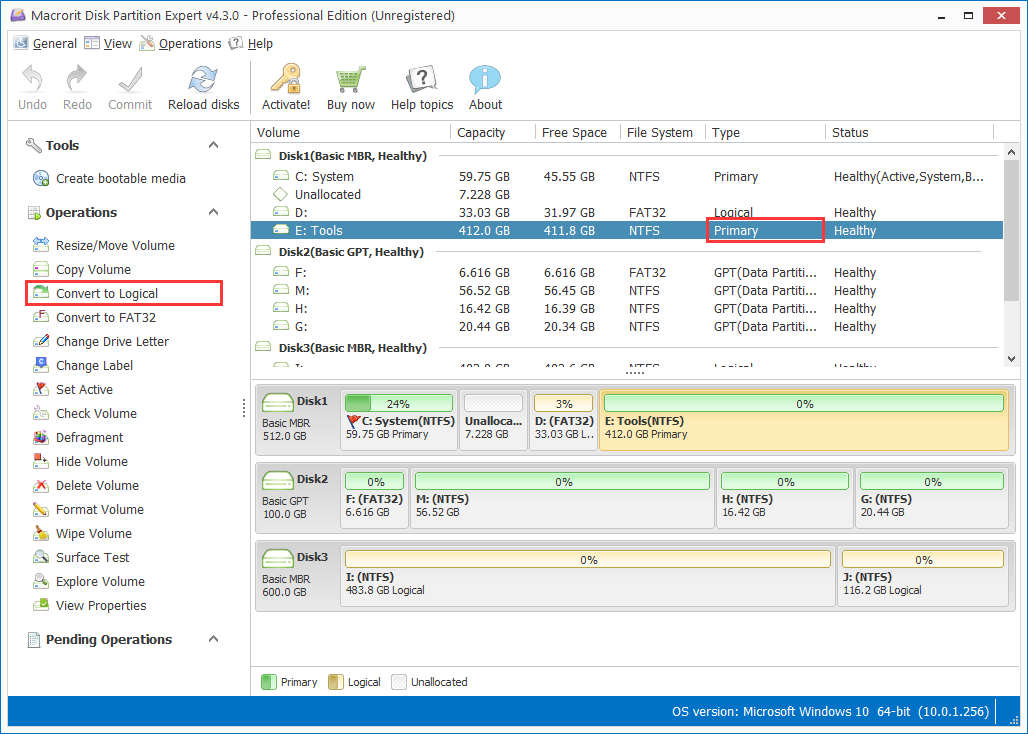Select Change Label operation
Screen dimensions: 1028x734
[83, 366]
